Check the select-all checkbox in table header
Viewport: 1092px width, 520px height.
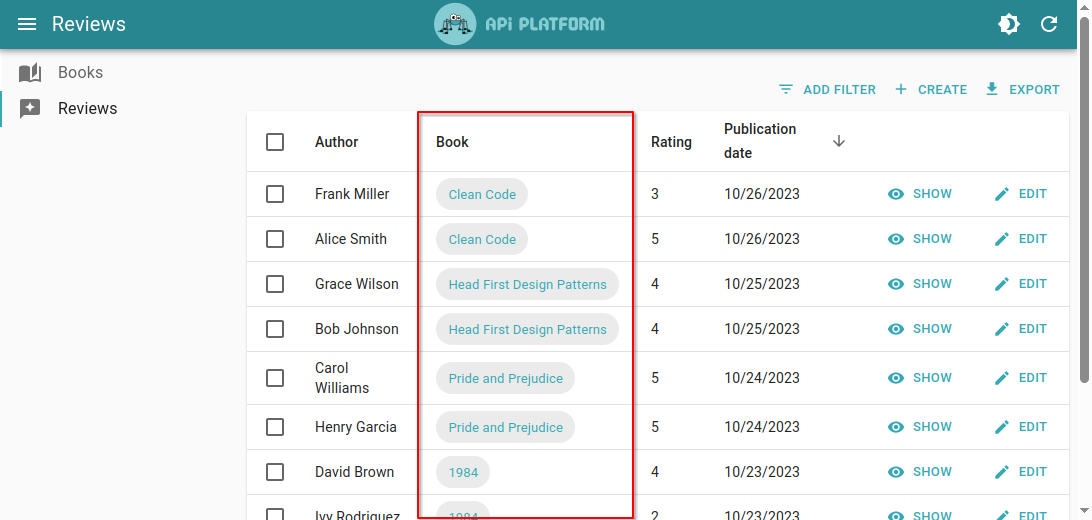pyautogui.click(x=275, y=142)
